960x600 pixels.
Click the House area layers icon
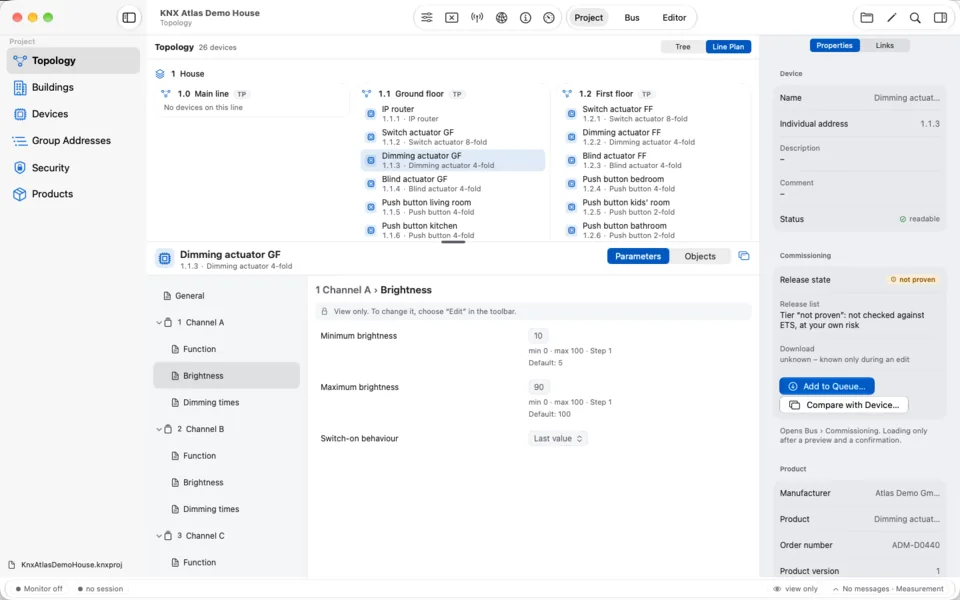point(160,73)
